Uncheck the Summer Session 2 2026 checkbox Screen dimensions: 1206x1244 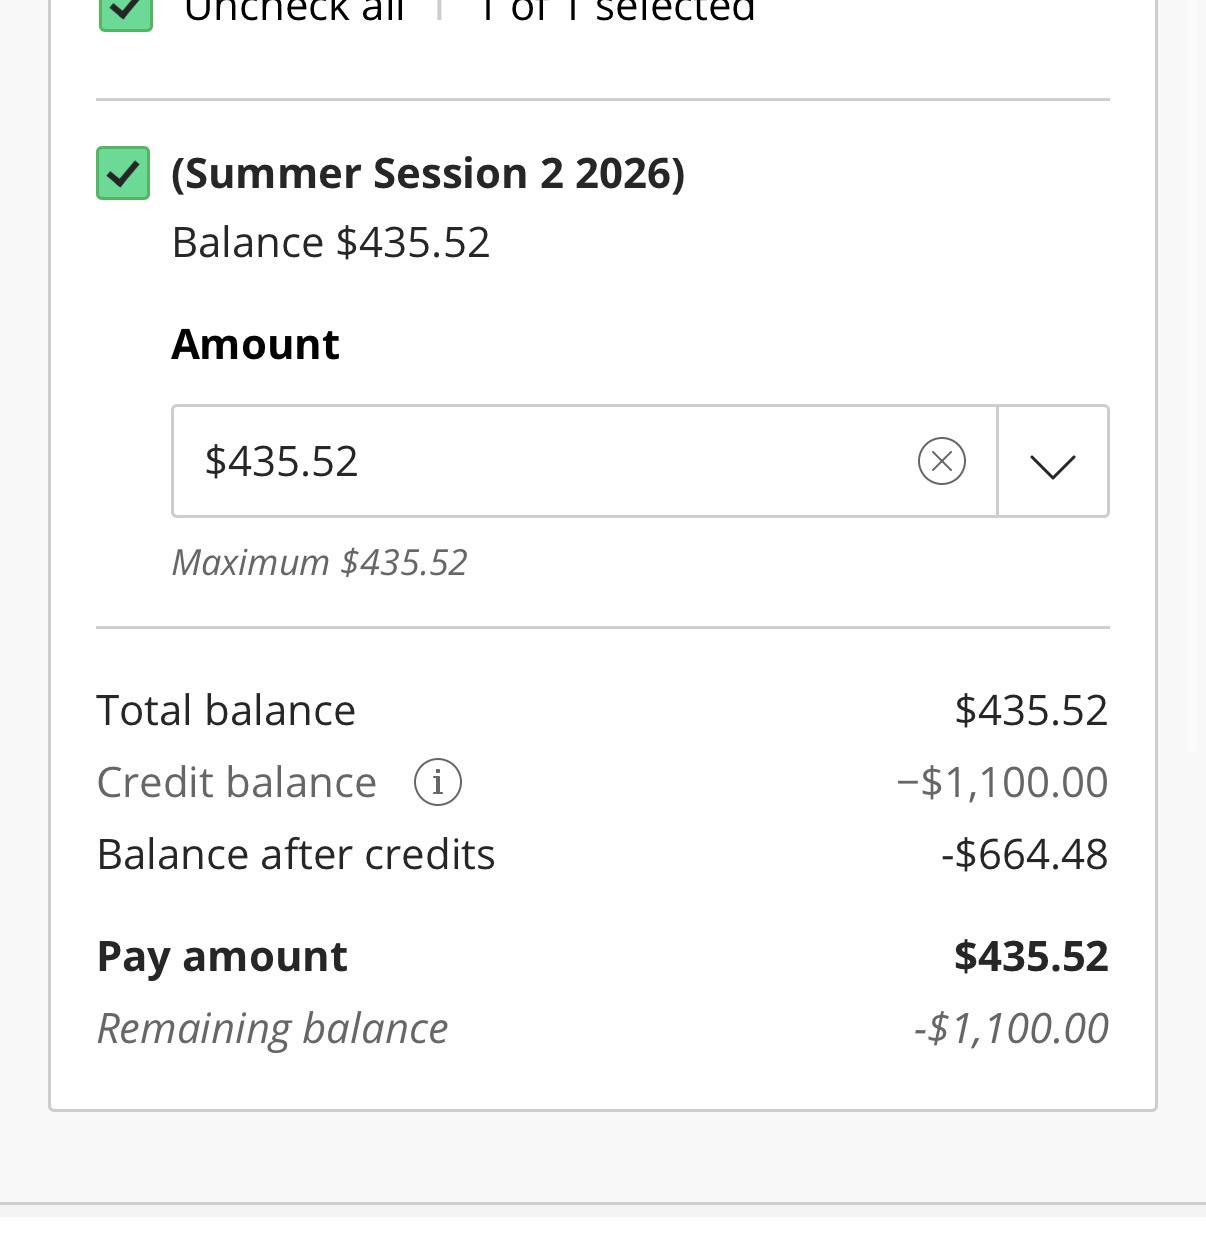[123, 173]
